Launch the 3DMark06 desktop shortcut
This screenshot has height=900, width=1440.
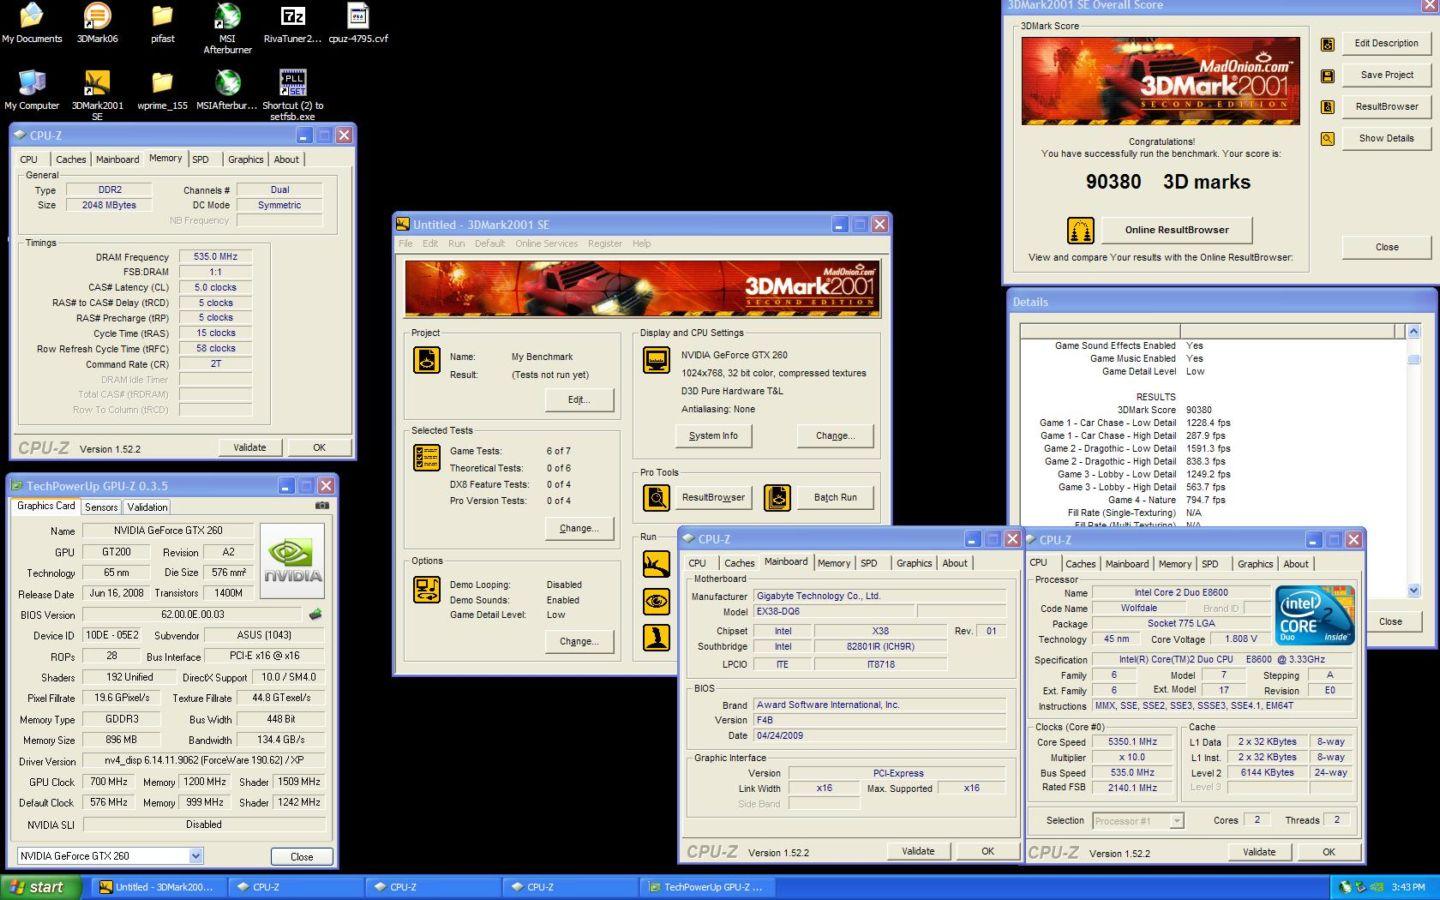97,24
